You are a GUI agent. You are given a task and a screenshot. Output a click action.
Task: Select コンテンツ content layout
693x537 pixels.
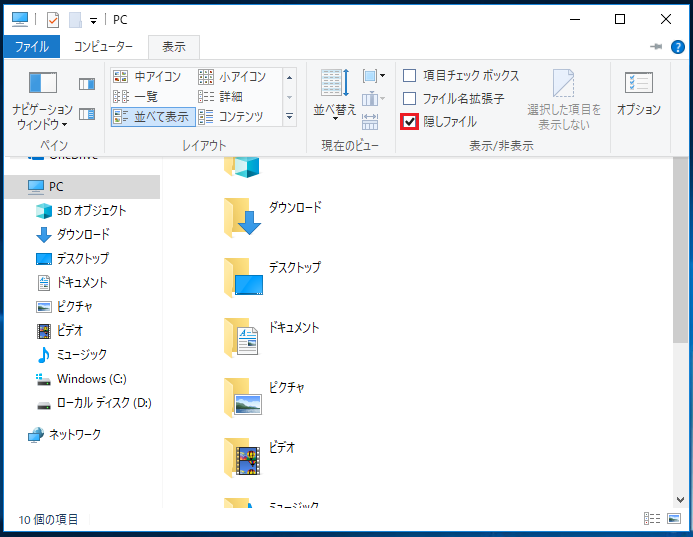pos(232,117)
